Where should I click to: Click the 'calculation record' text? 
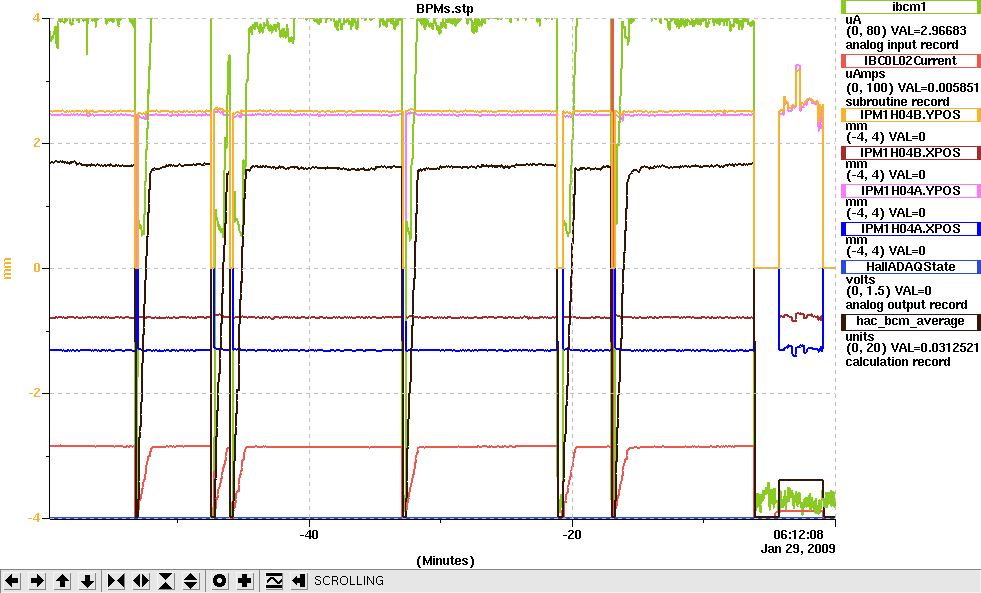coord(897,362)
